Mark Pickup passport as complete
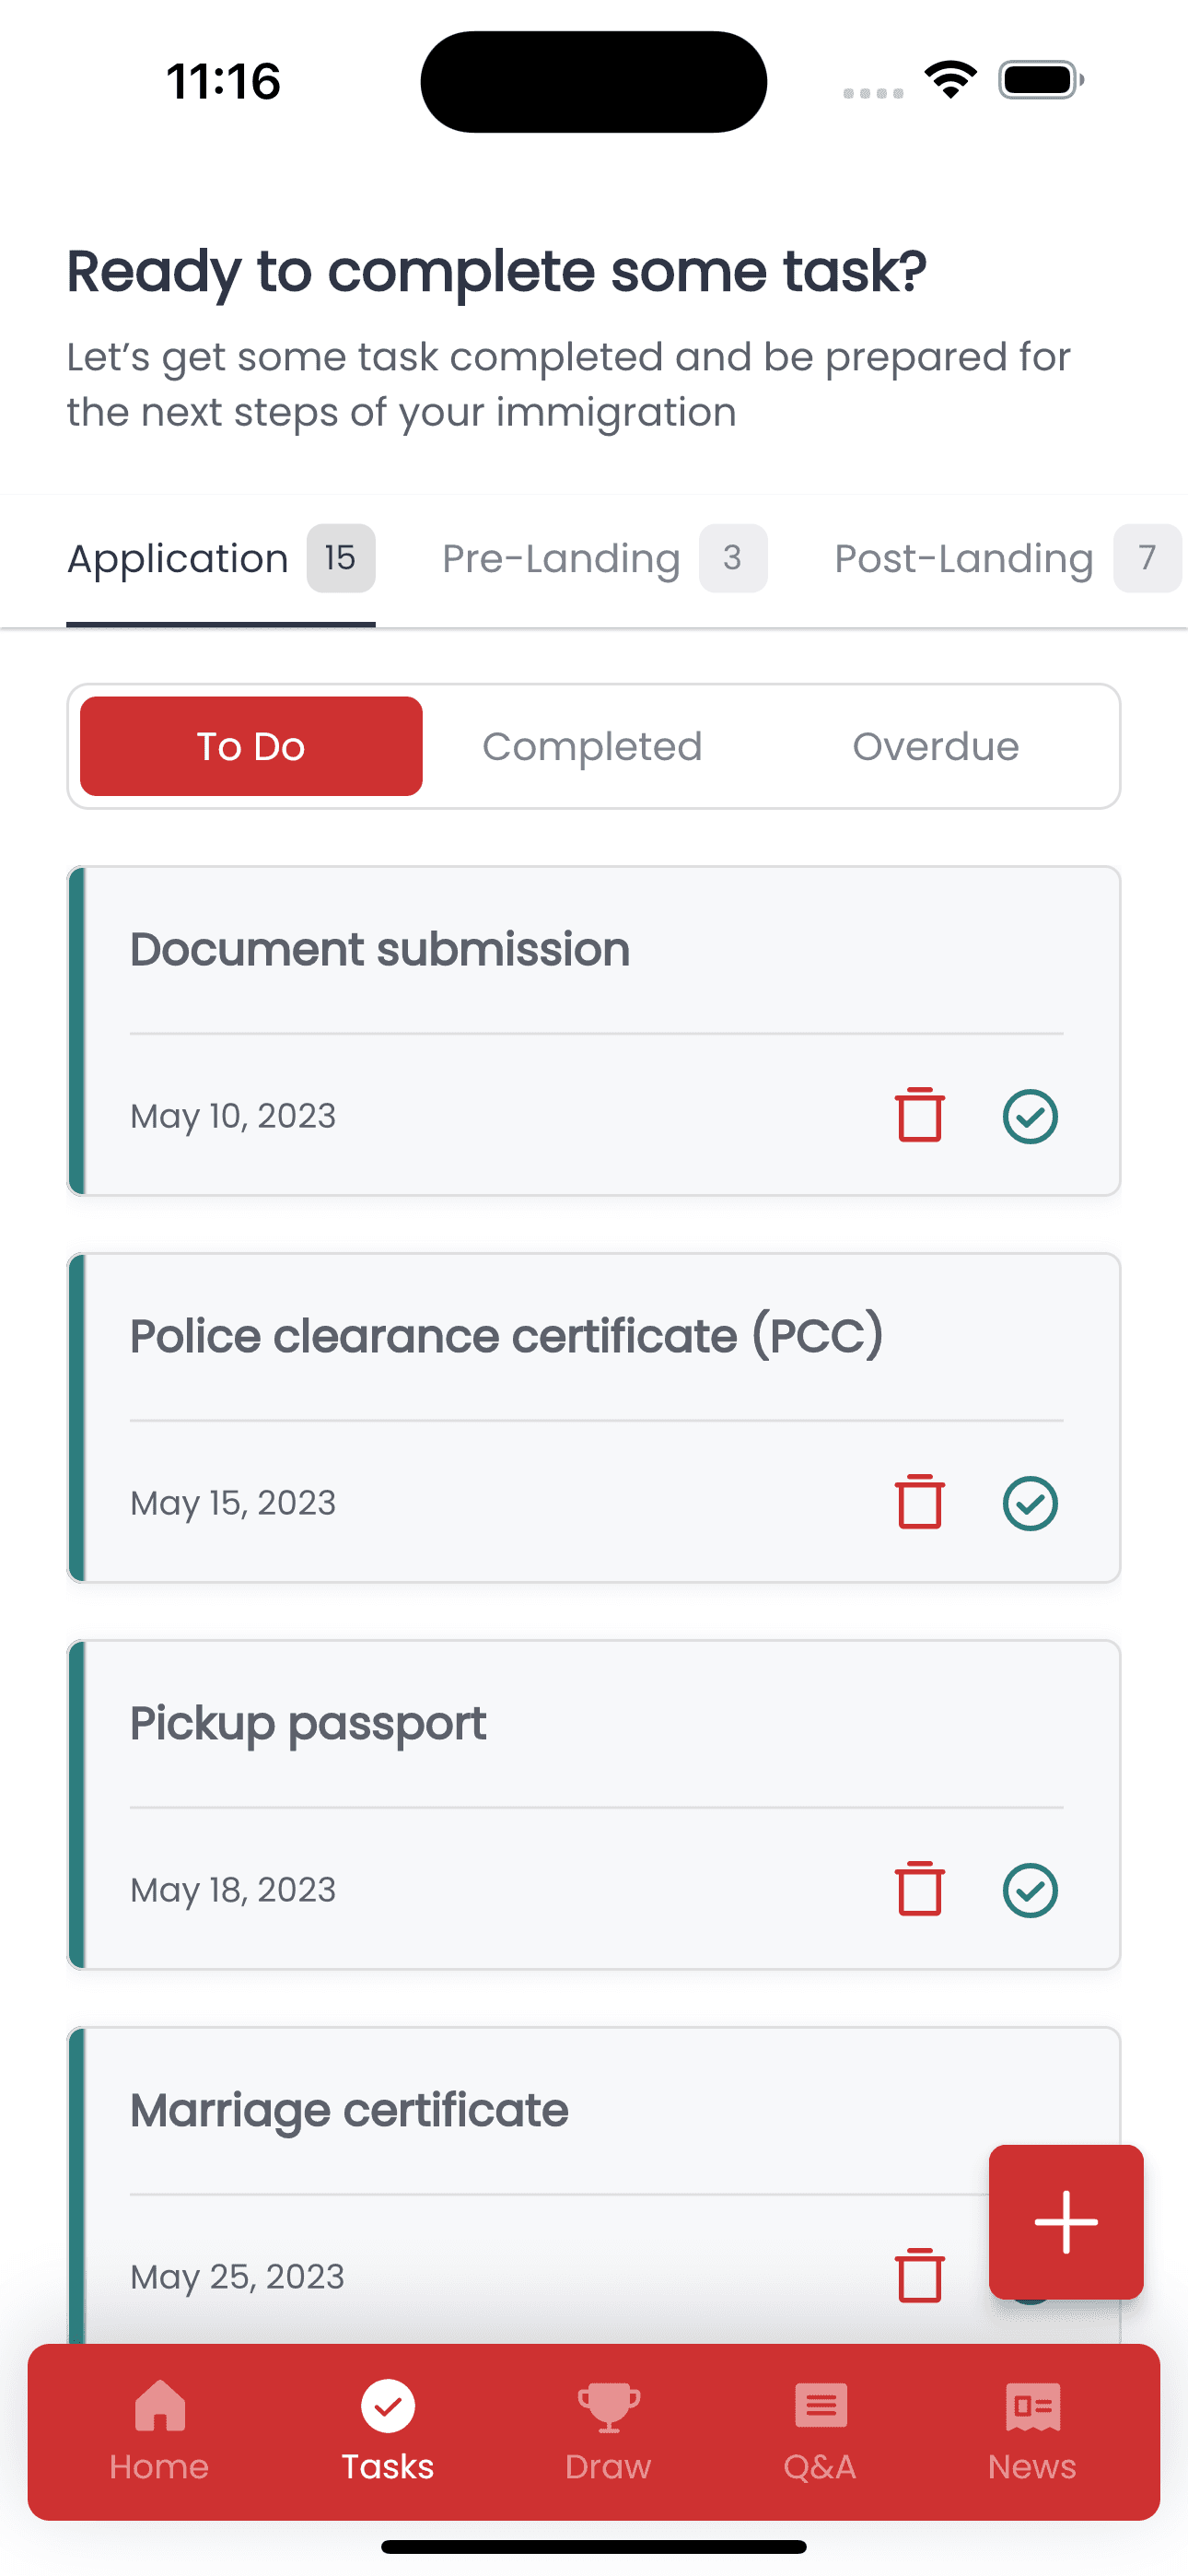 (x=1030, y=1890)
